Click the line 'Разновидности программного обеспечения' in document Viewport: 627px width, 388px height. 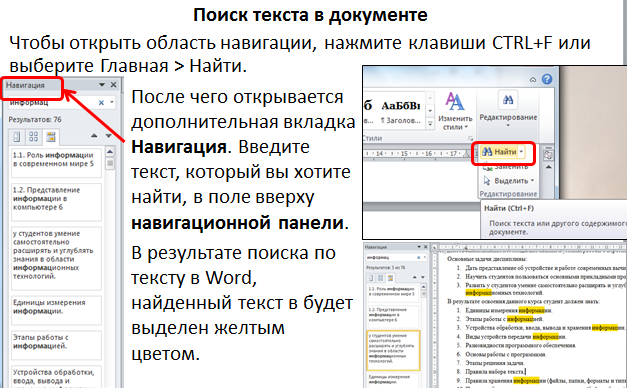point(520,345)
